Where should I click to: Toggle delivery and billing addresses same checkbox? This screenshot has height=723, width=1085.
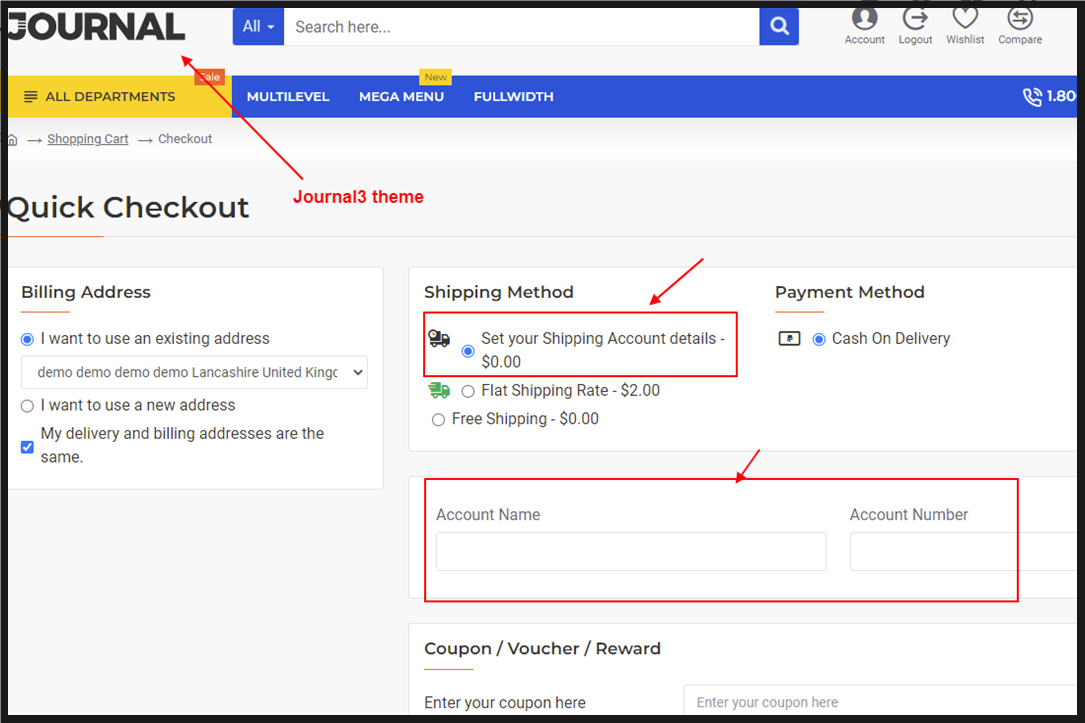point(28,447)
